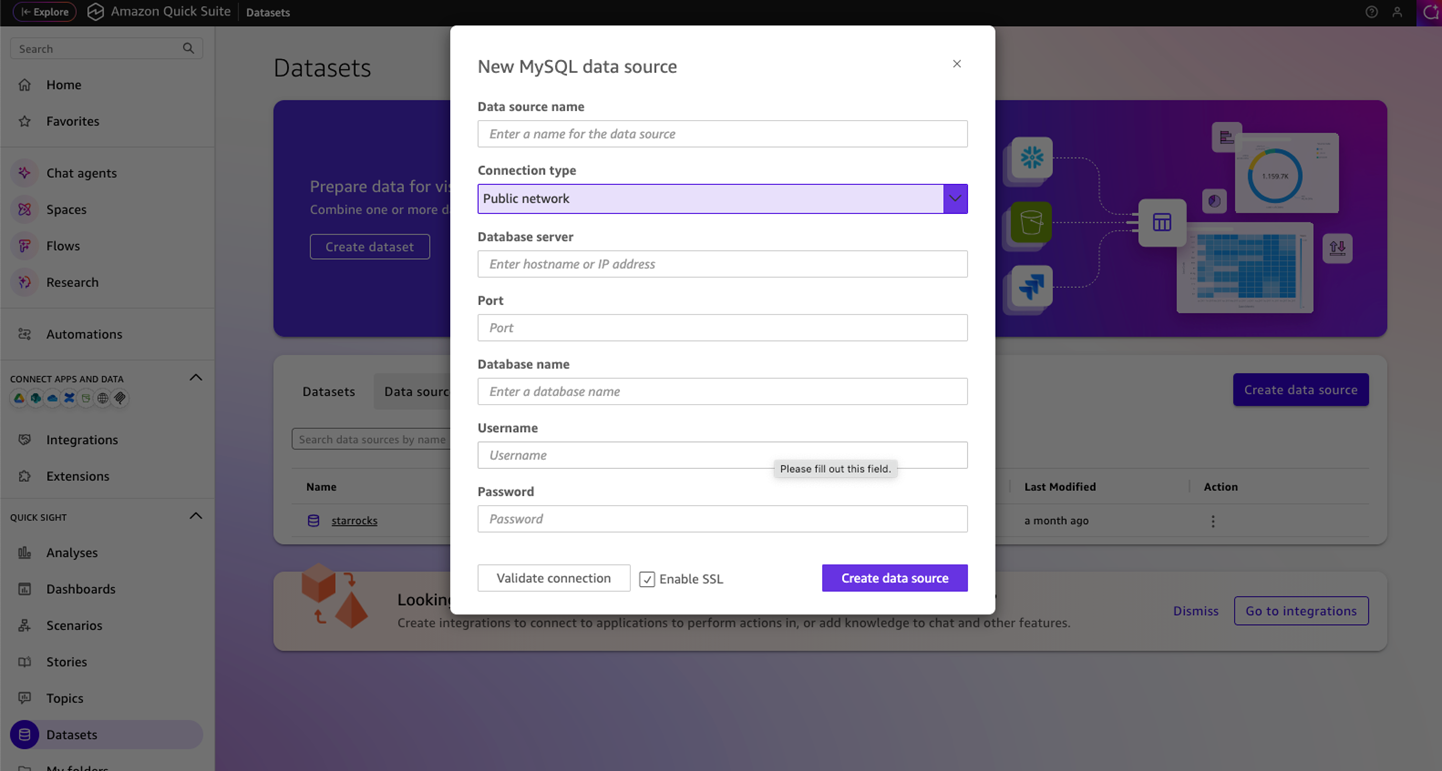1442x771 pixels.
Task: Switch to the Datasets tab
Action: coord(328,391)
